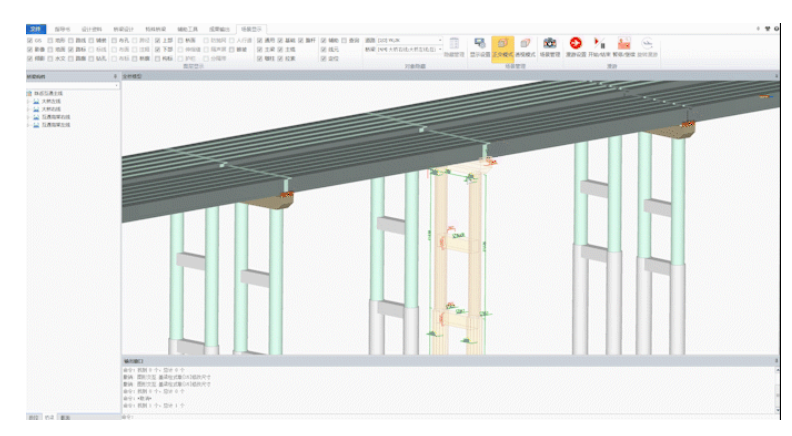Toggle the 基础 foundation checkbox

pos(280,40)
